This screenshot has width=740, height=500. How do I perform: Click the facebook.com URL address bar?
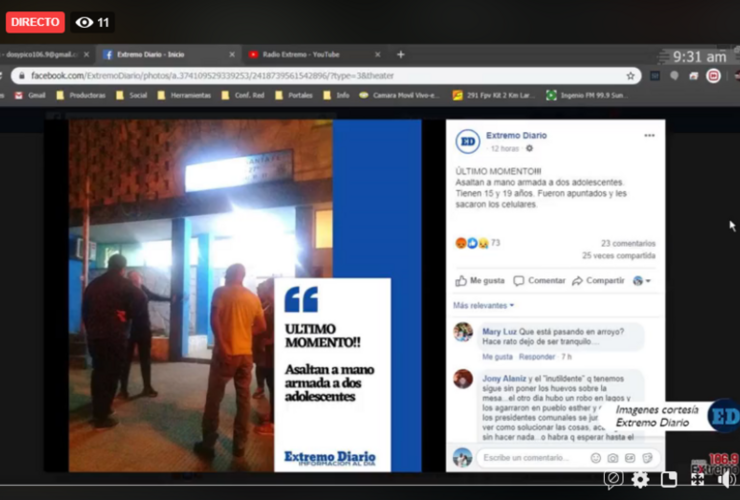tap(326, 76)
